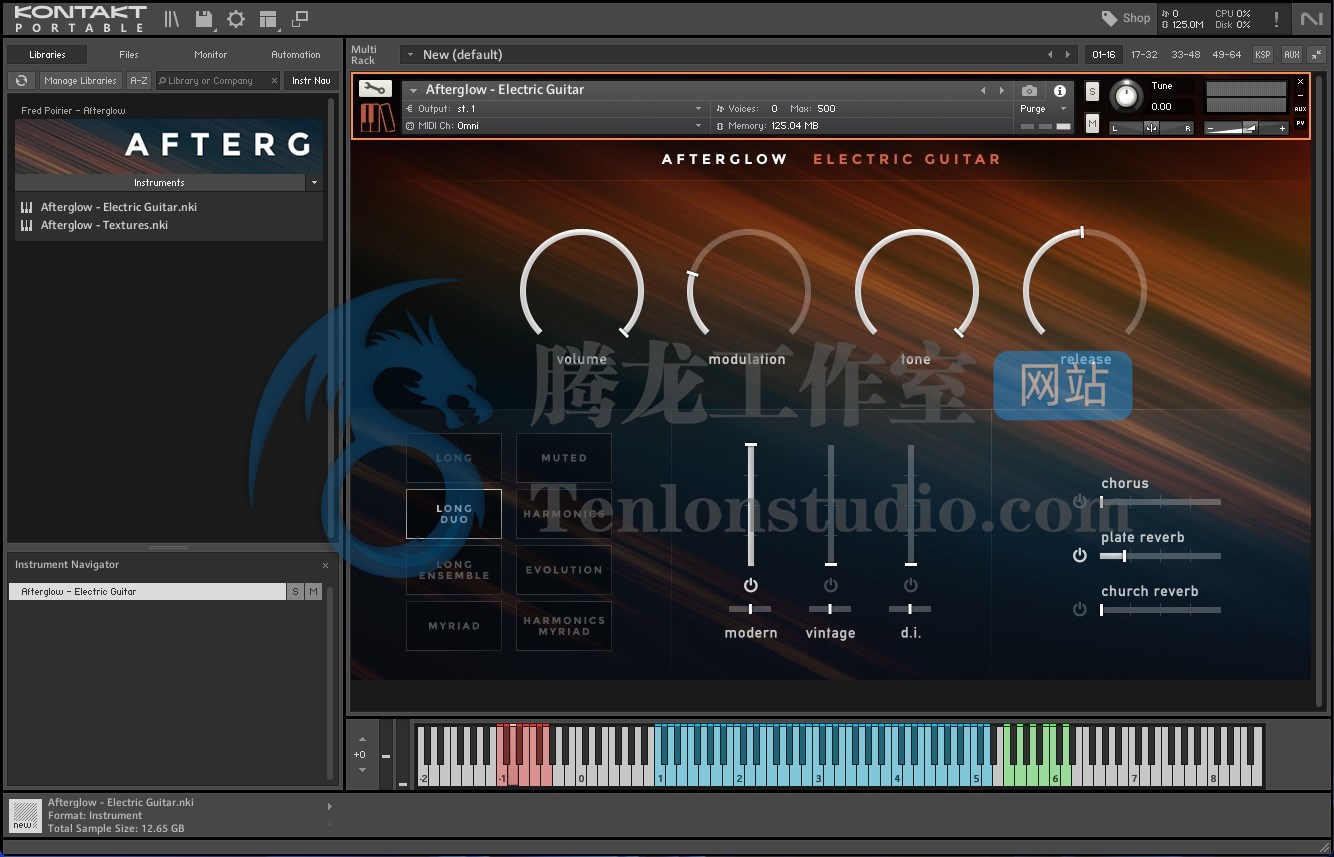Enable the chorus effect
The image size is (1334, 857).
(1079, 501)
